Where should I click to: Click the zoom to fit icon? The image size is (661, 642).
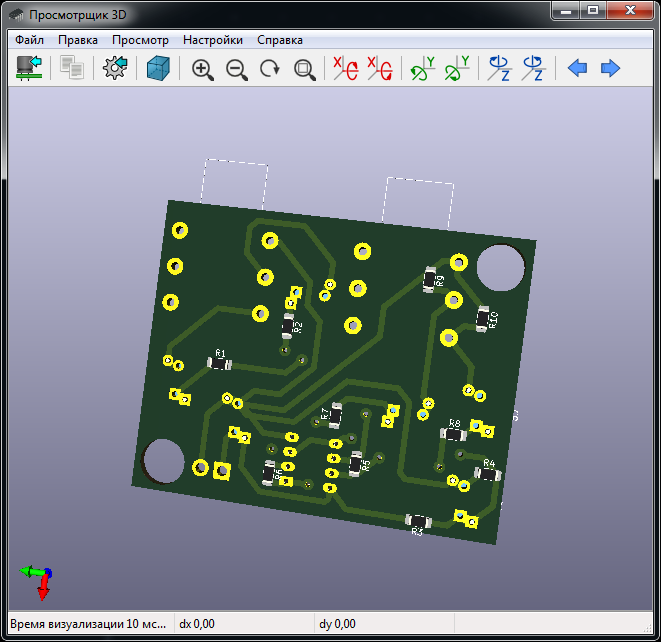coord(305,69)
